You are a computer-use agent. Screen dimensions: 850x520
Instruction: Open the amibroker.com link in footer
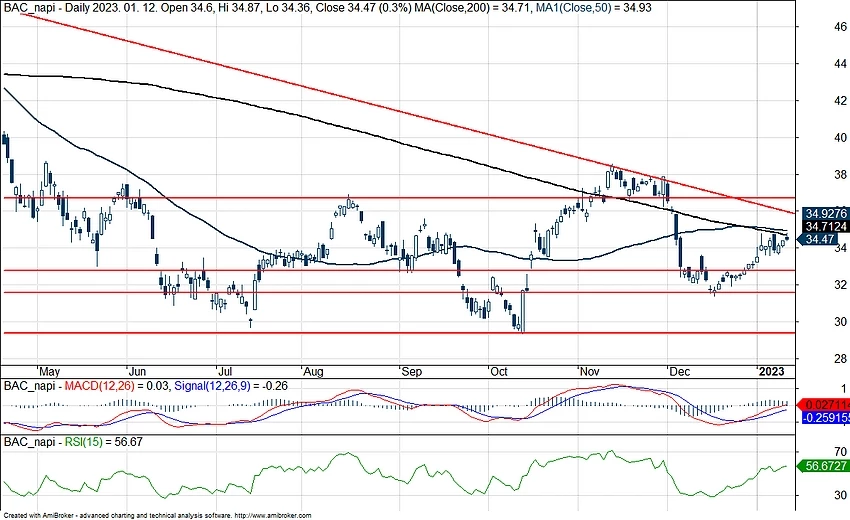(x=273, y=516)
